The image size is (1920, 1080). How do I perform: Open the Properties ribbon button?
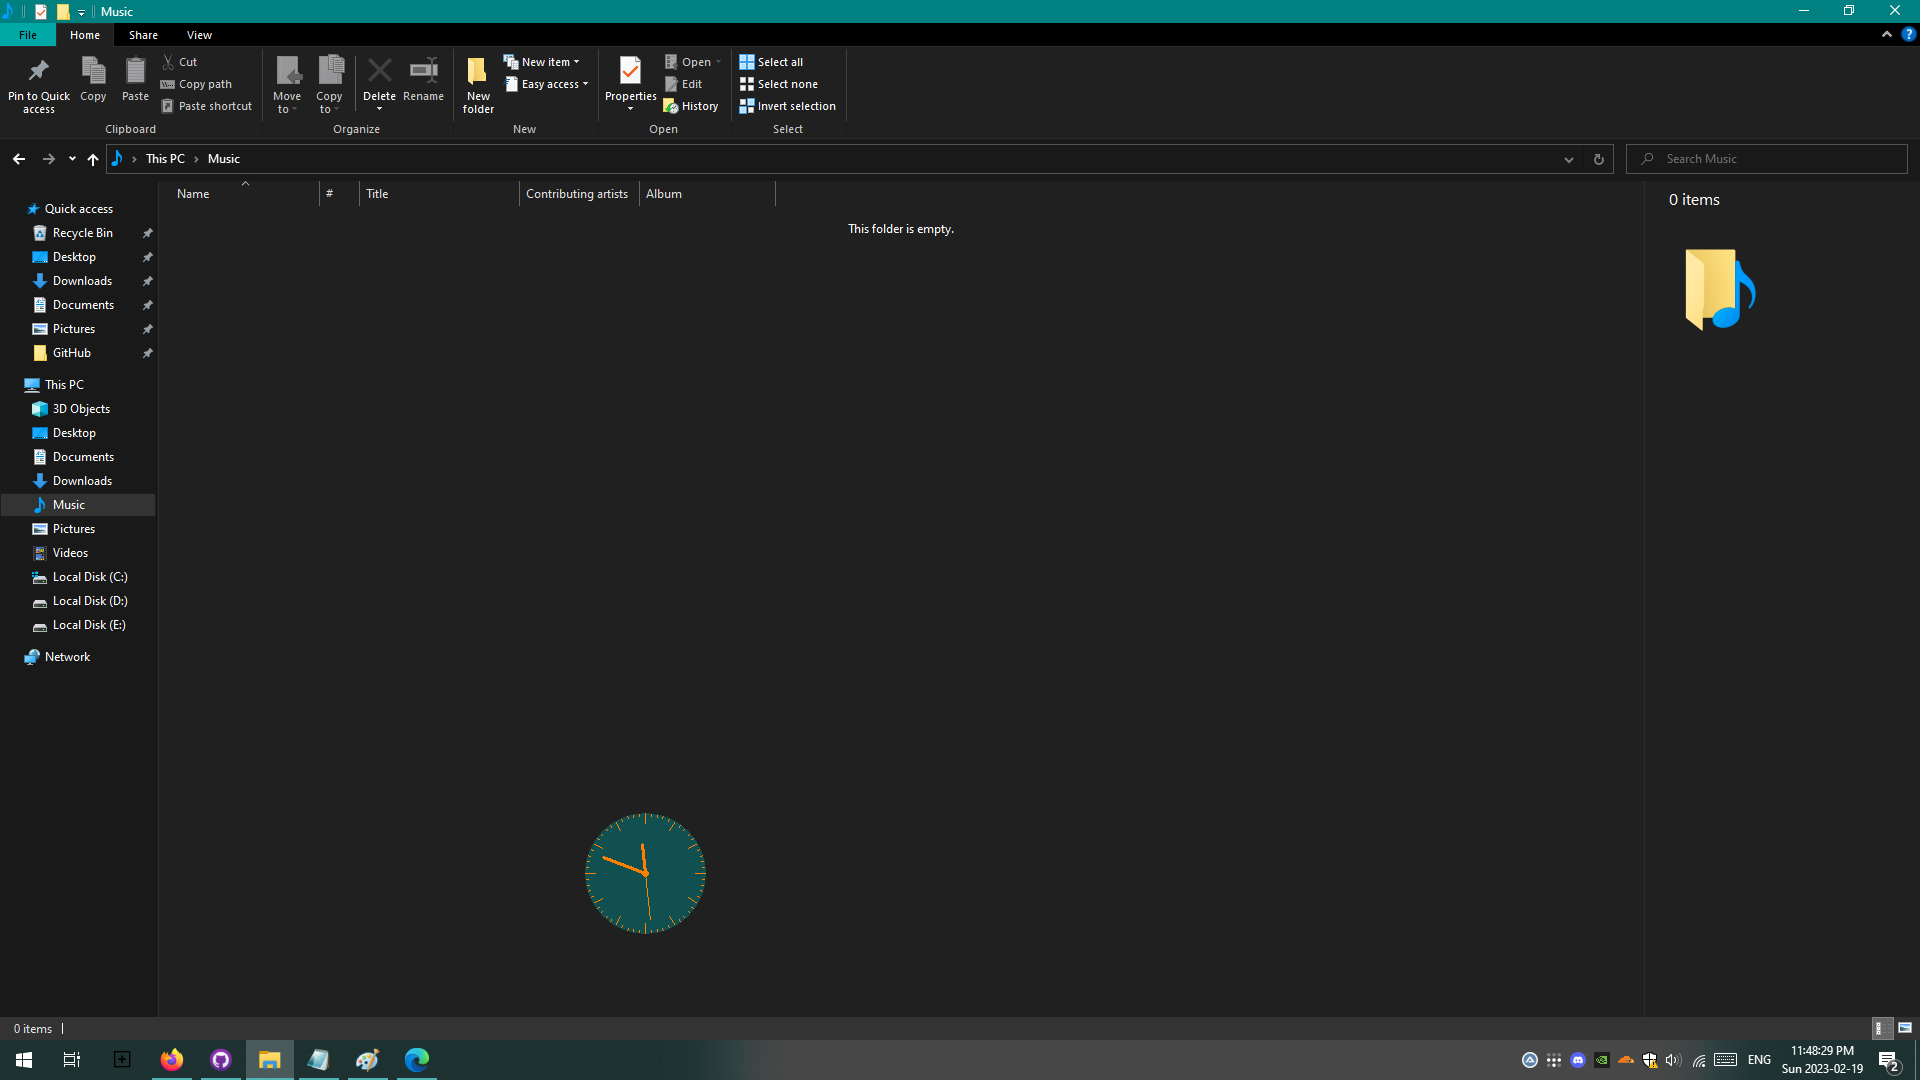[x=630, y=72]
